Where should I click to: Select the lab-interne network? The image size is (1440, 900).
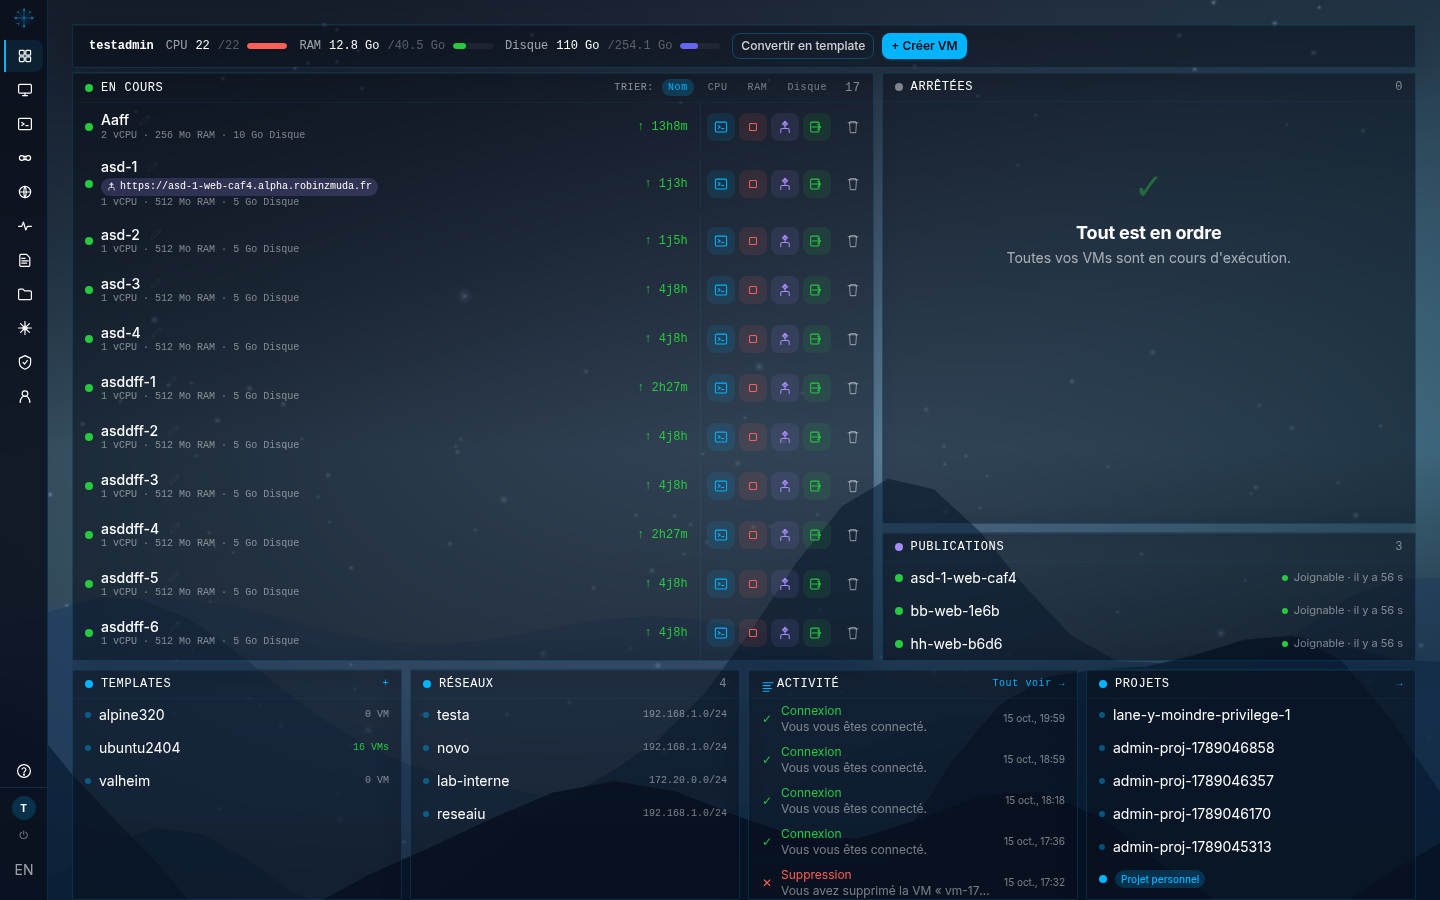[575, 781]
